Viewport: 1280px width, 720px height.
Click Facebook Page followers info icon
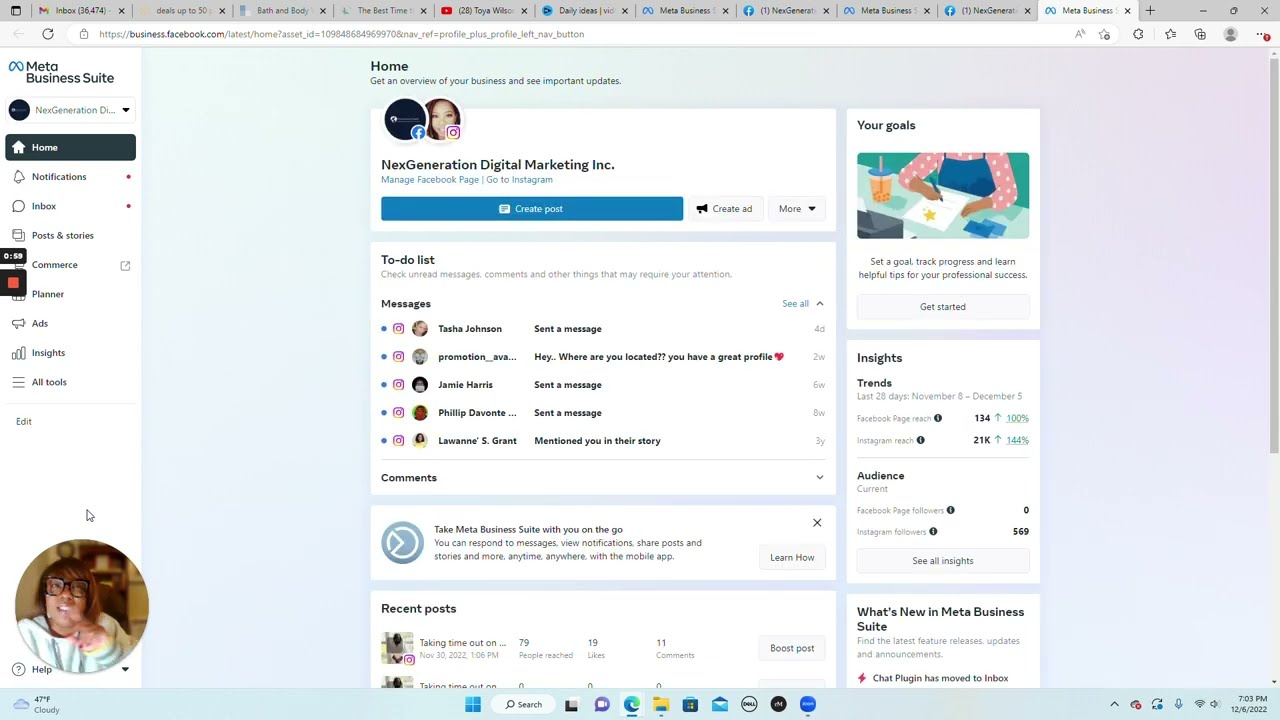click(x=951, y=511)
